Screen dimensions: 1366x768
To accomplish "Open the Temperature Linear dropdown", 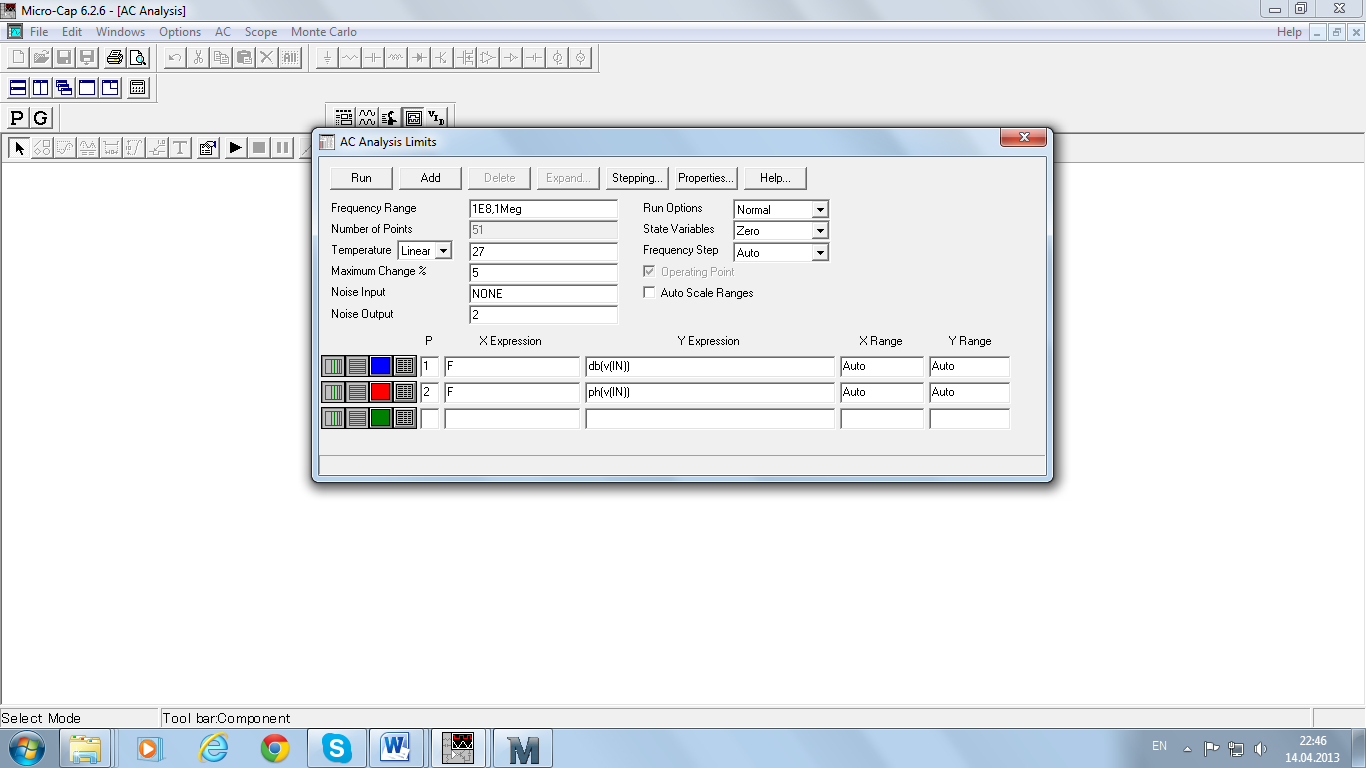I will pyautogui.click(x=443, y=251).
